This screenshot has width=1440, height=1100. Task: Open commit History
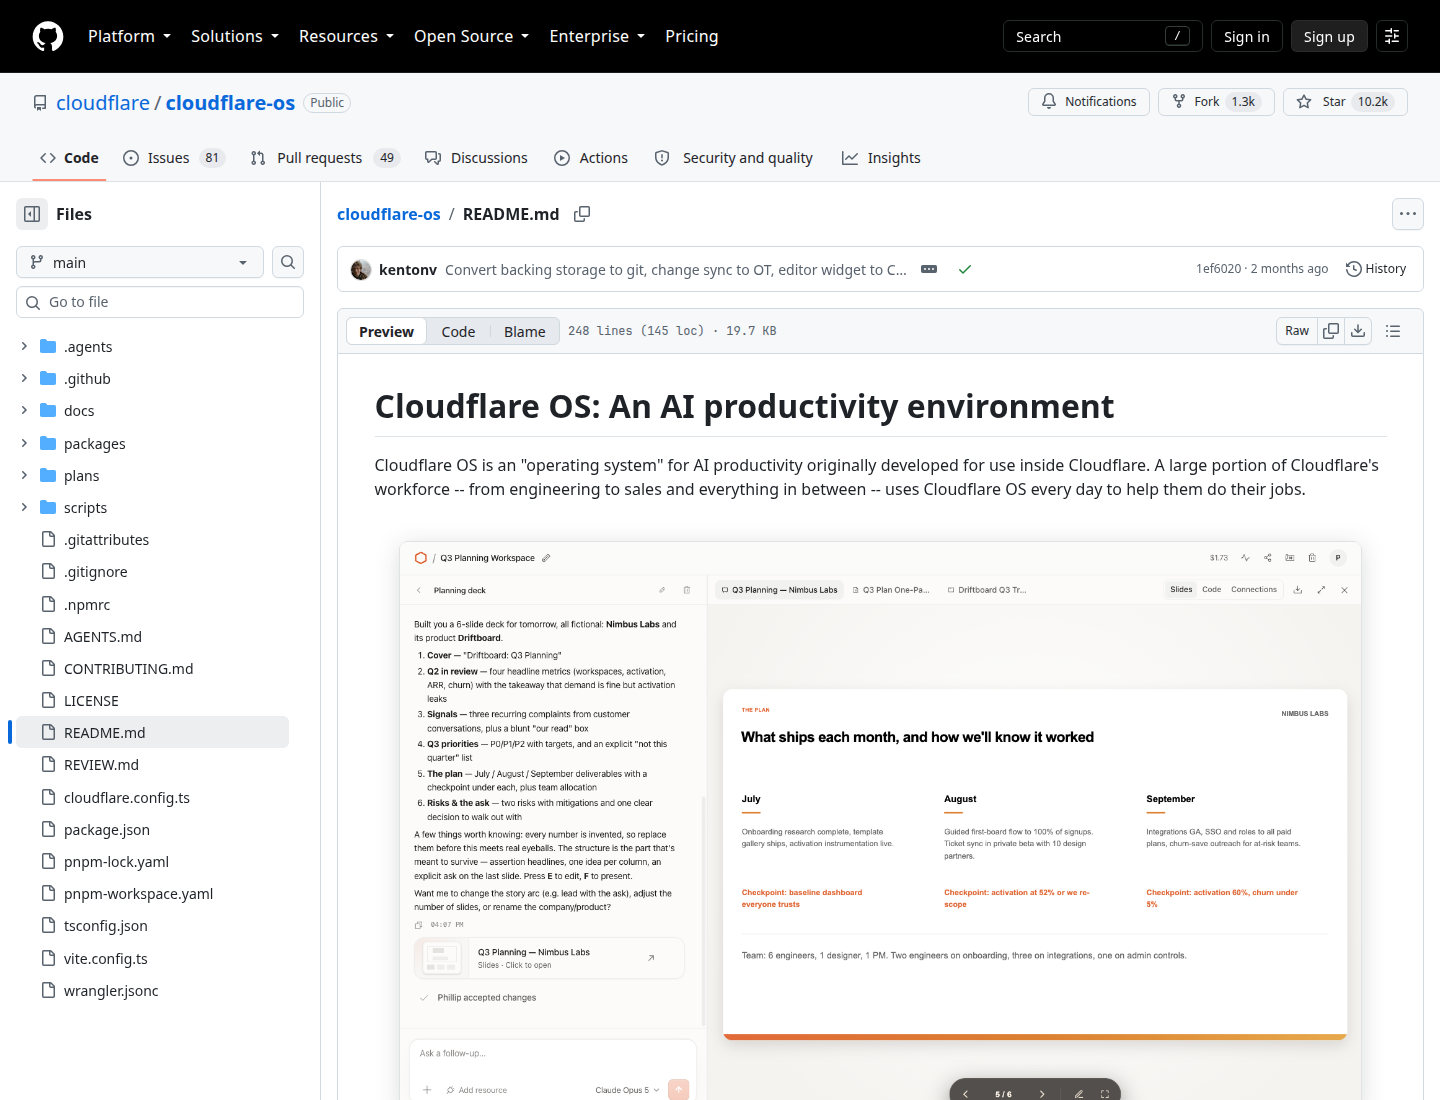click(1376, 269)
